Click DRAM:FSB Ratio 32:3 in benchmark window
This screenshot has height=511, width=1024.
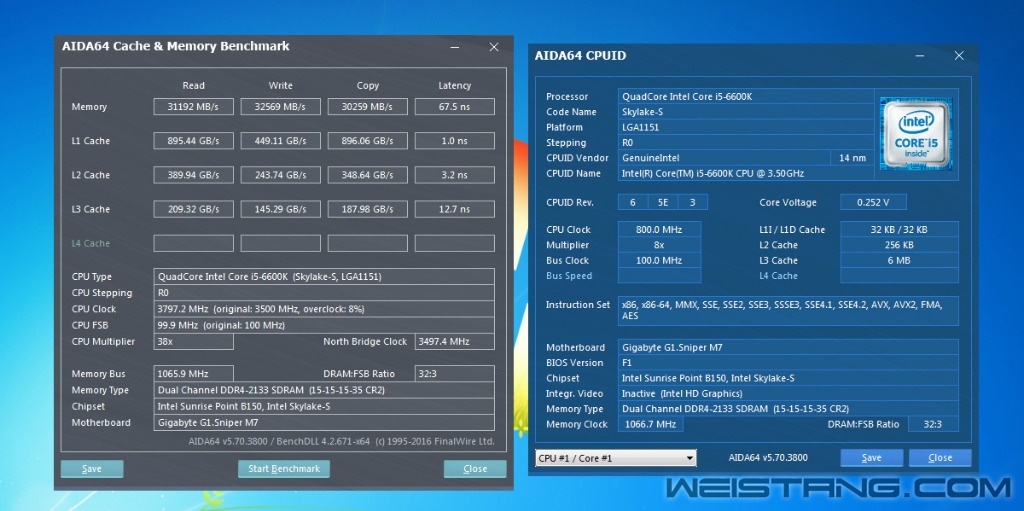[x=455, y=374]
